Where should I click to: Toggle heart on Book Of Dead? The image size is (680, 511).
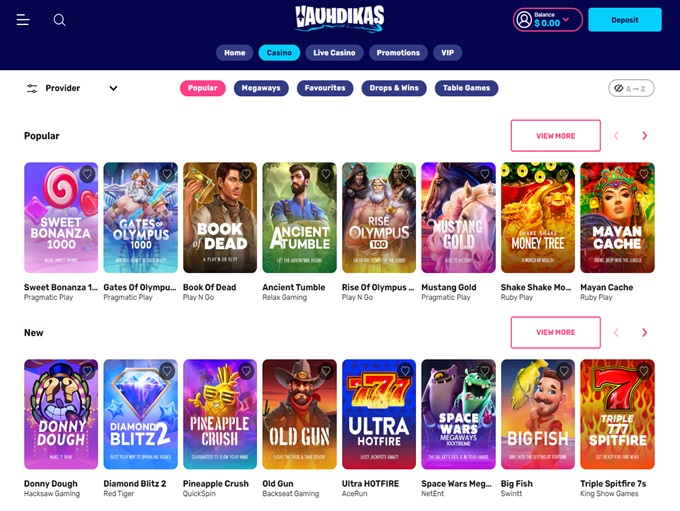tap(246, 174)
